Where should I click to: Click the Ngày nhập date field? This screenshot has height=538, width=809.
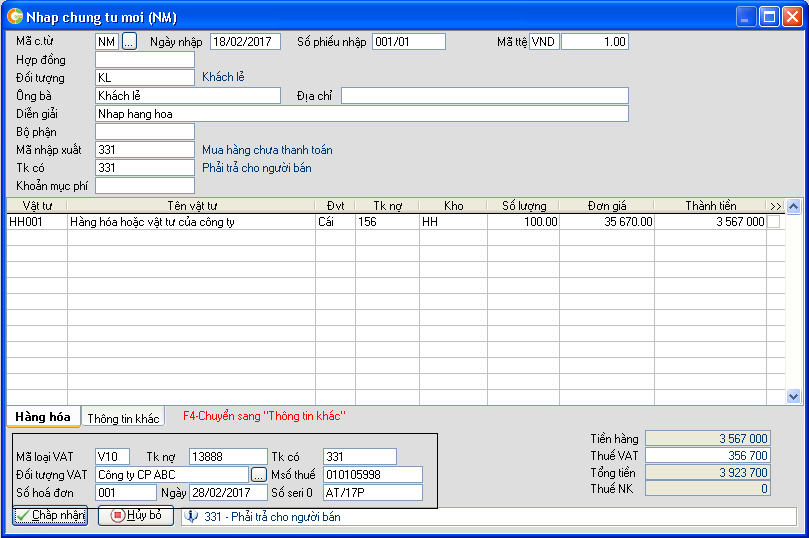point(246,41)
